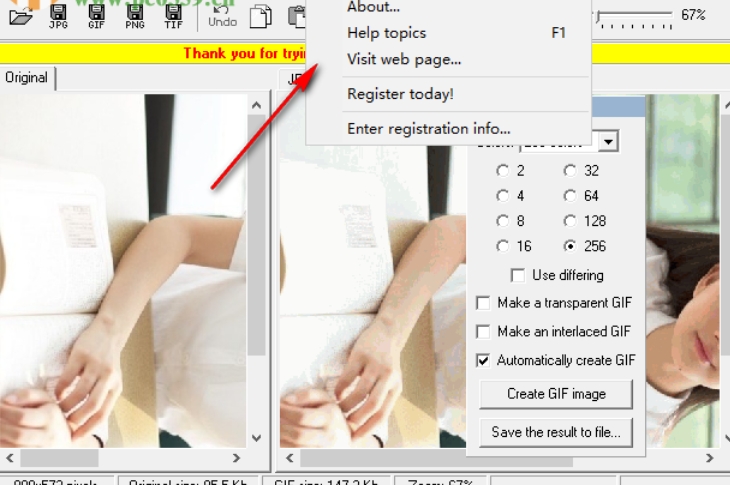Click Original panel scroll right arrow
The image size is (730, 485).
236,458
